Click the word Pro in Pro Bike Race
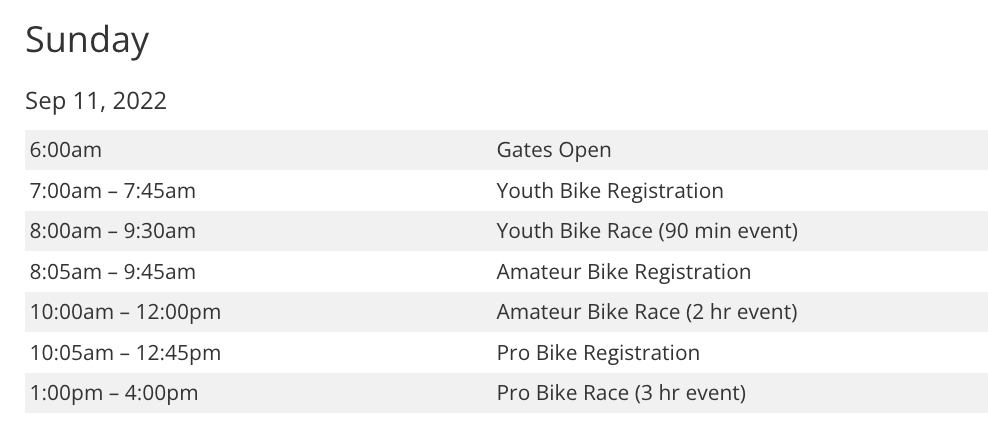988x438 pixels. click(x=512, y=393)
